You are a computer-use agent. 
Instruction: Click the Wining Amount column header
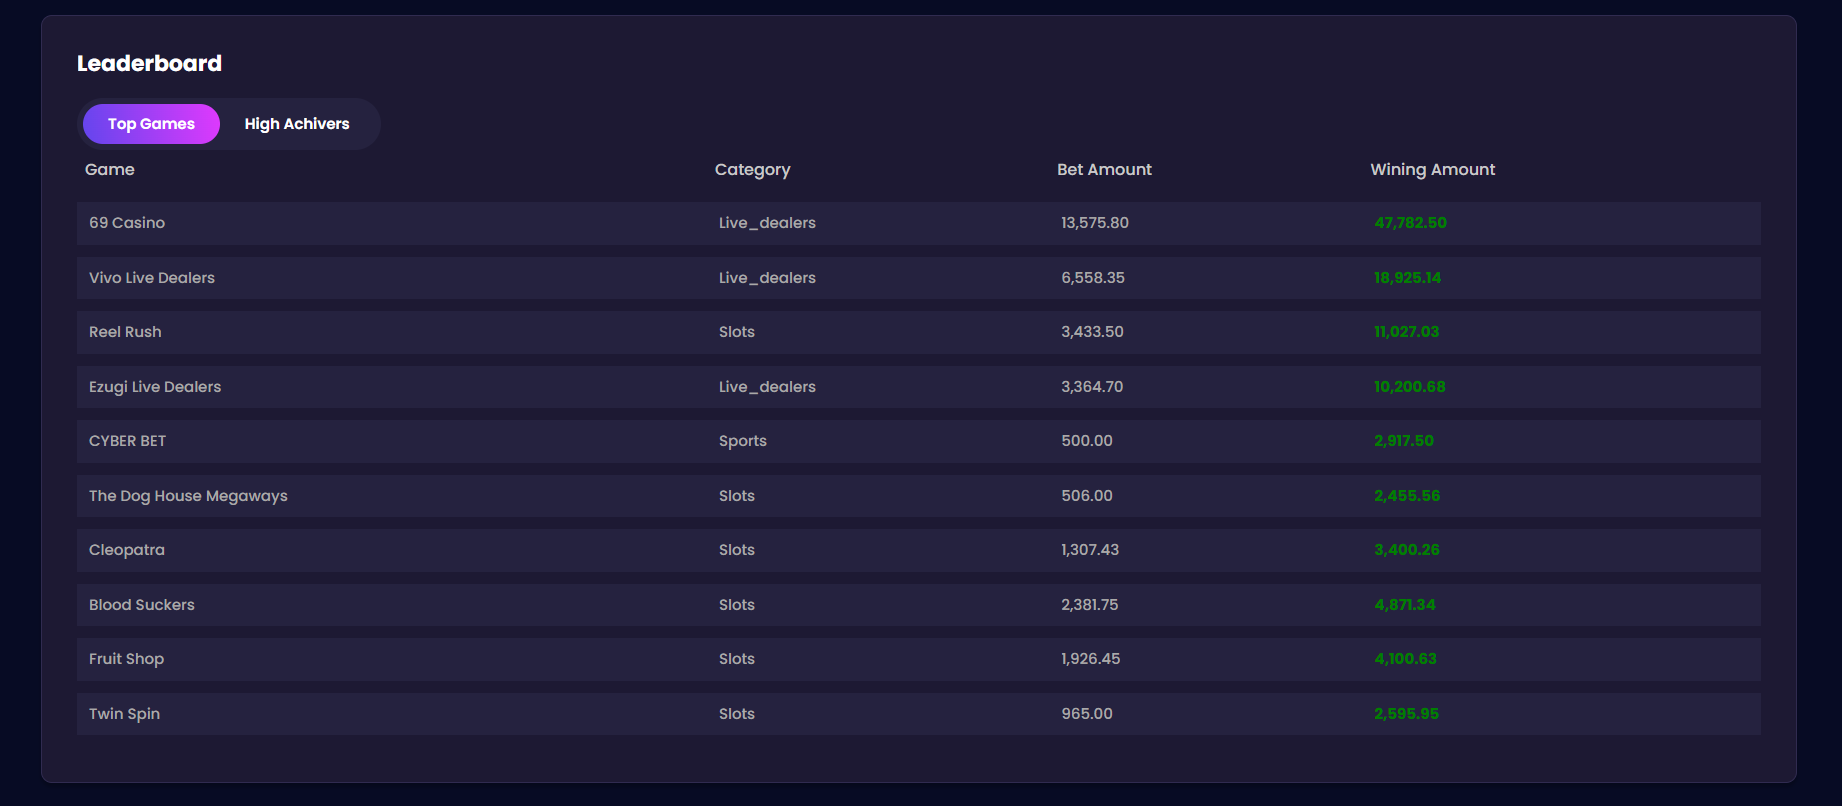coord(1432,170)
